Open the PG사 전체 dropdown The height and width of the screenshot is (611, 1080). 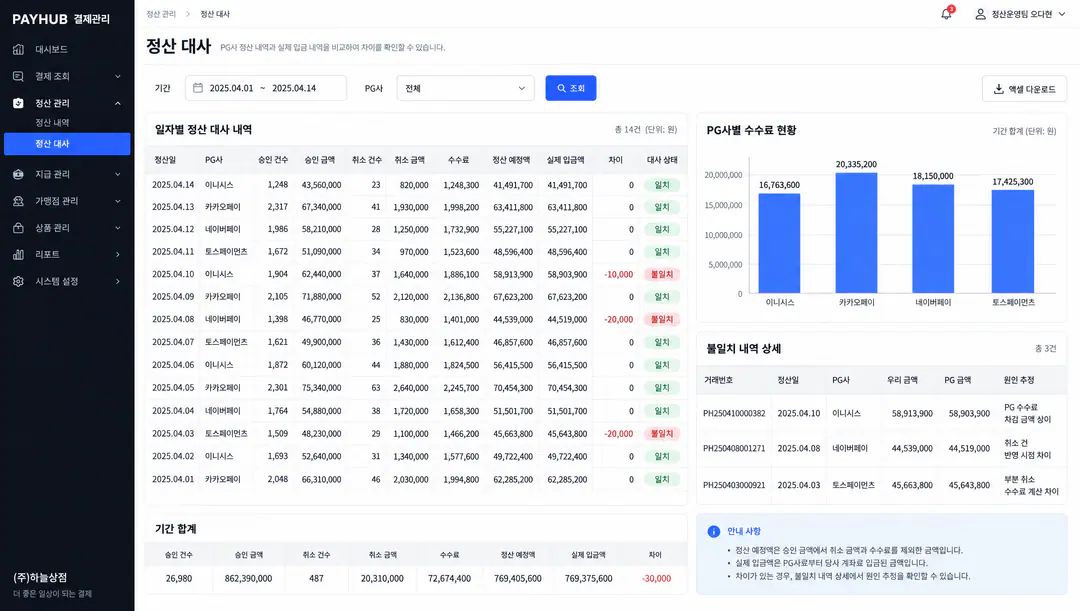pos(466,88)
